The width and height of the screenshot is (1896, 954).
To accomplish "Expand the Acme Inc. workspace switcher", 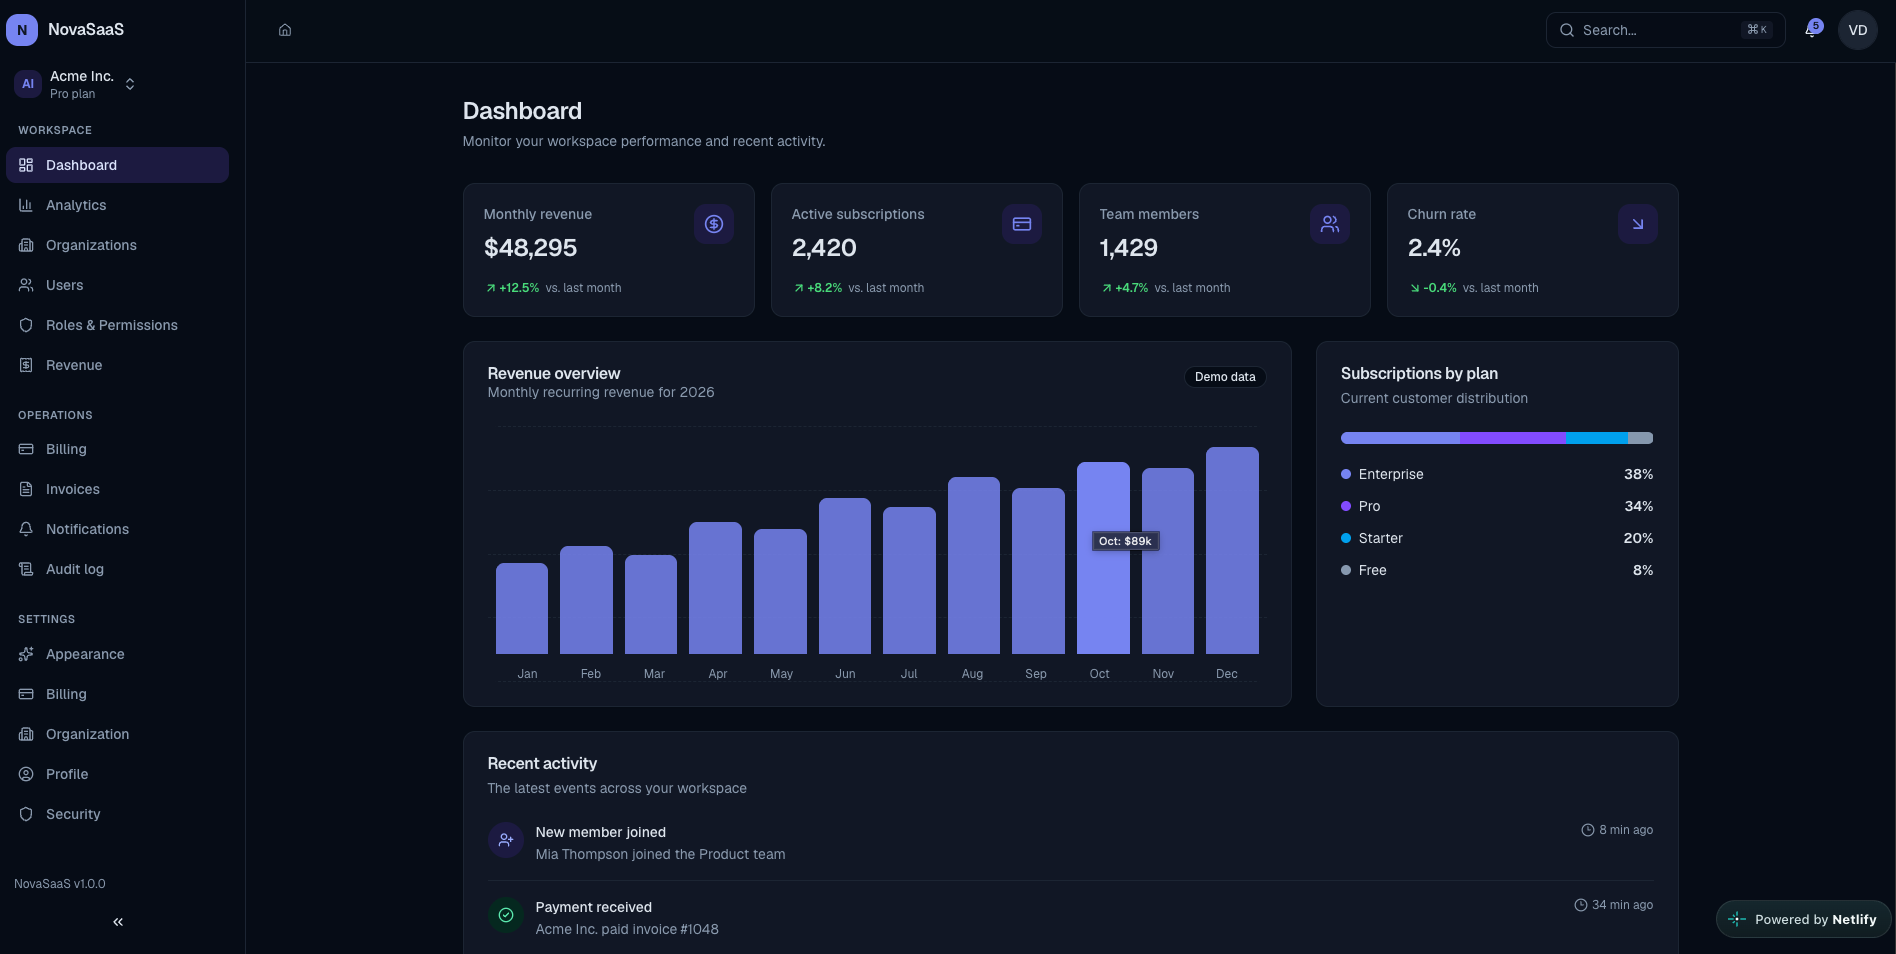I will 75,84.
